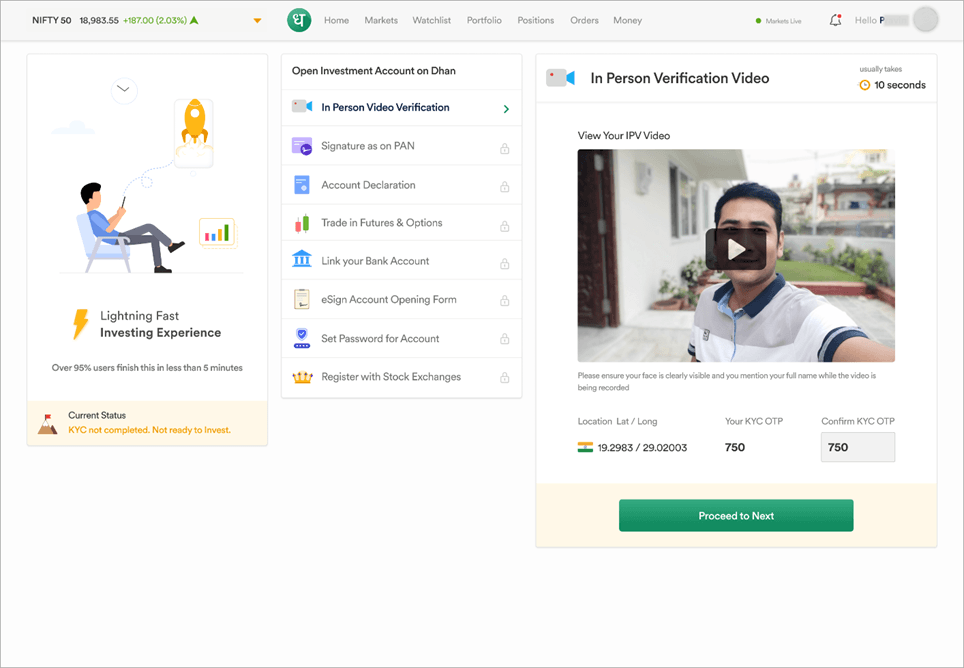Expand In Person Video Verification arrow

[506, 108]
